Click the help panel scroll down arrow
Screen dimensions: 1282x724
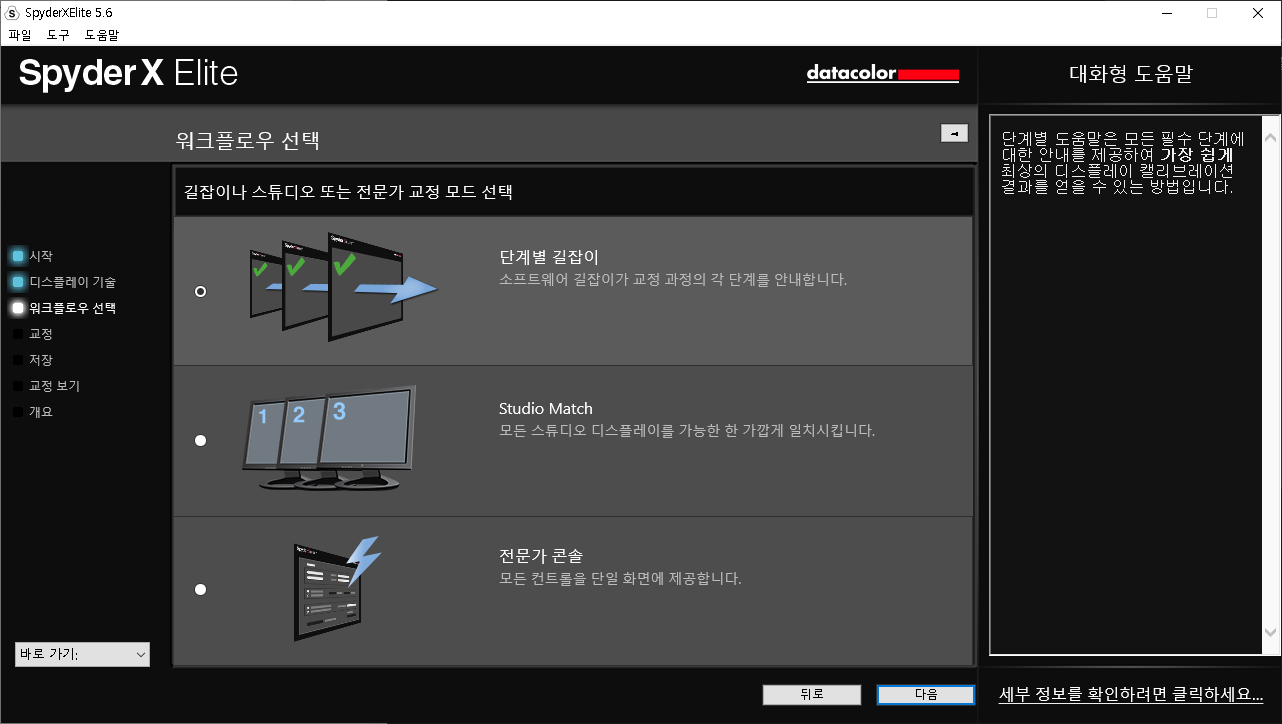[x=1270, y=633]
